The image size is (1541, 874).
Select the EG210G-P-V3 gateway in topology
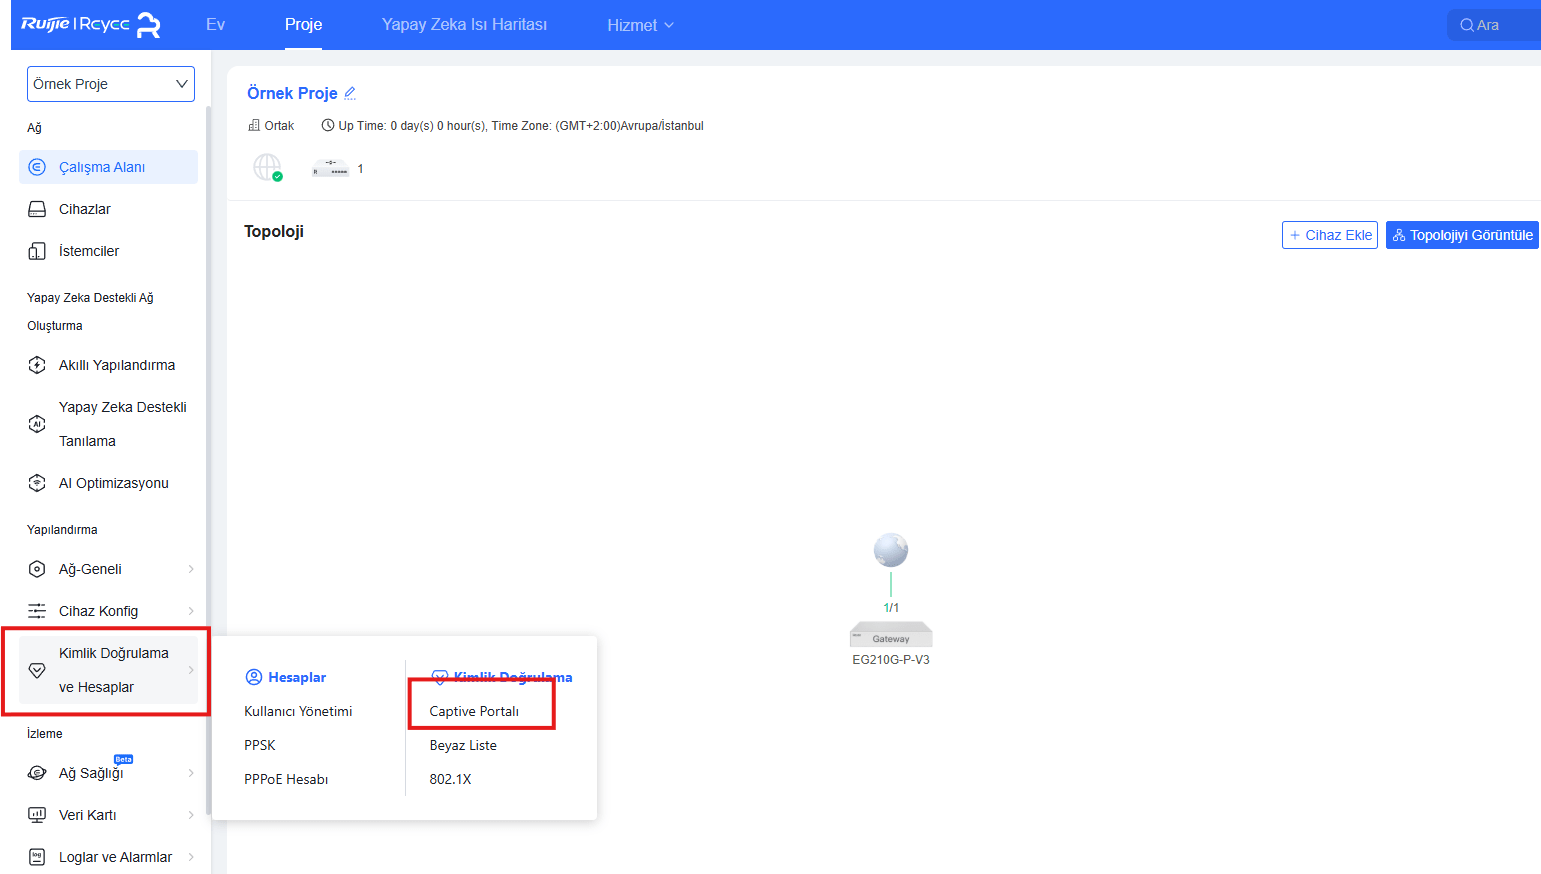click(891, 636)
